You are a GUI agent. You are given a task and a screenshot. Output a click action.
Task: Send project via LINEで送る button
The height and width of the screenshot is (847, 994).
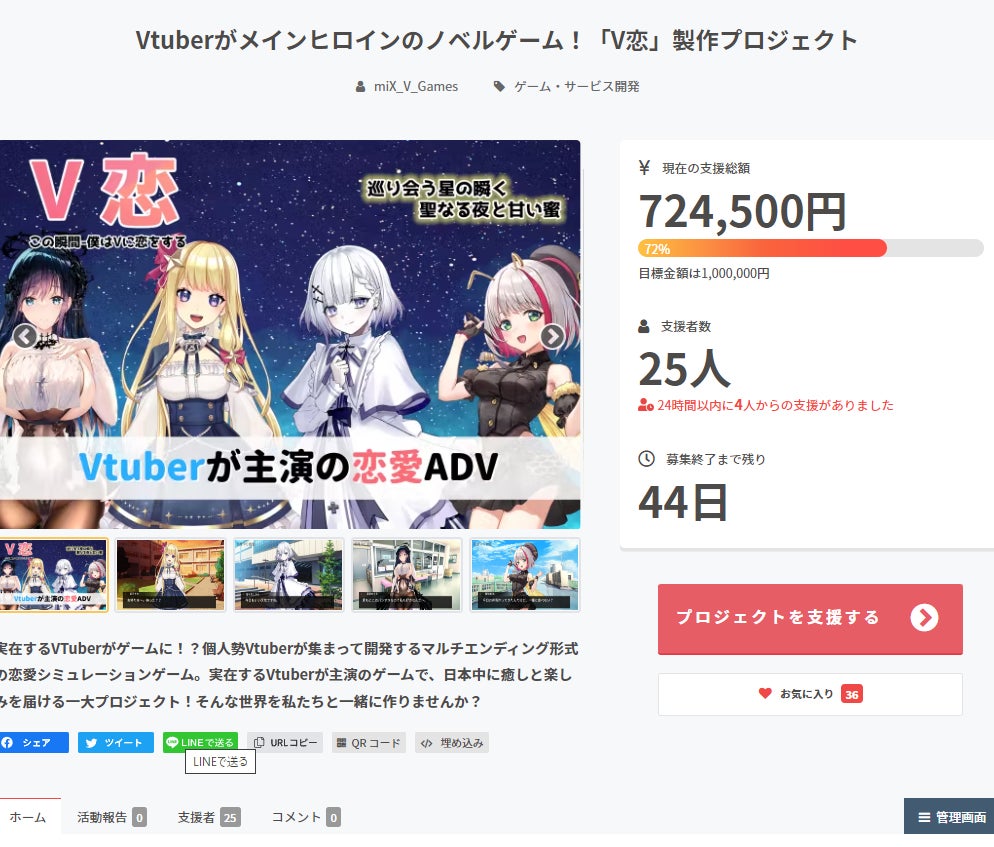(200, 742)
